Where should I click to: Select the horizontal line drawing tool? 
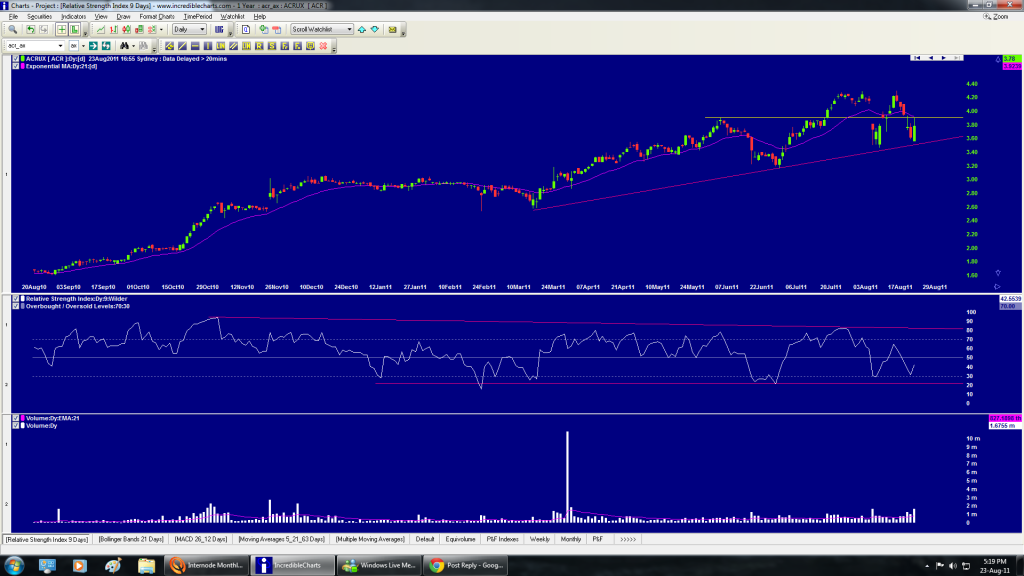195,46
